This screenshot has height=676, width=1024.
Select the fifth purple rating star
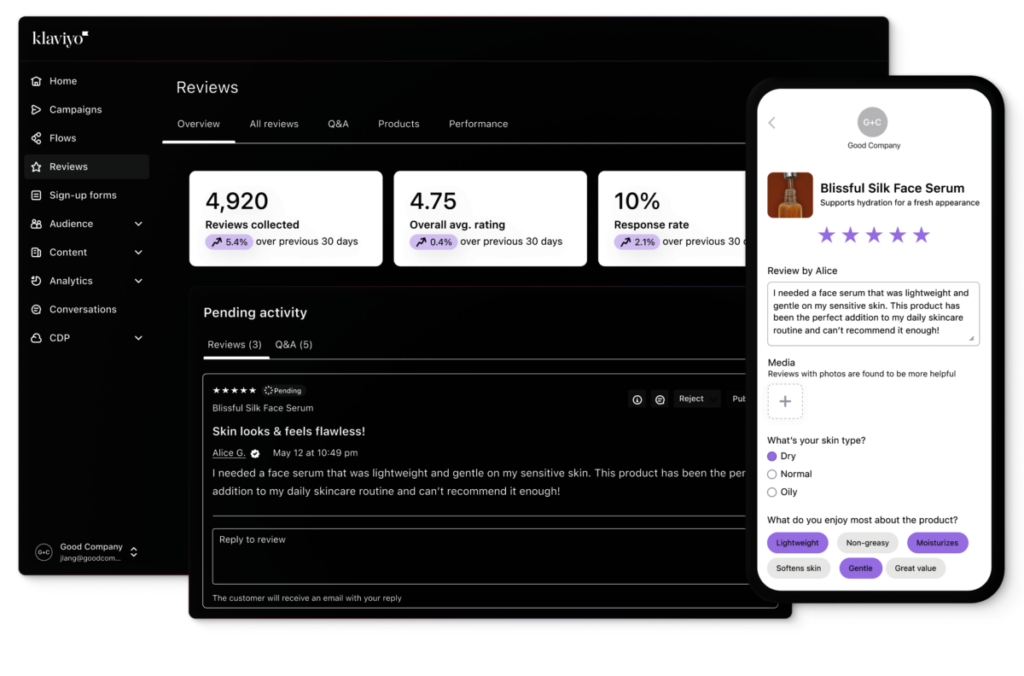(920, 234)
